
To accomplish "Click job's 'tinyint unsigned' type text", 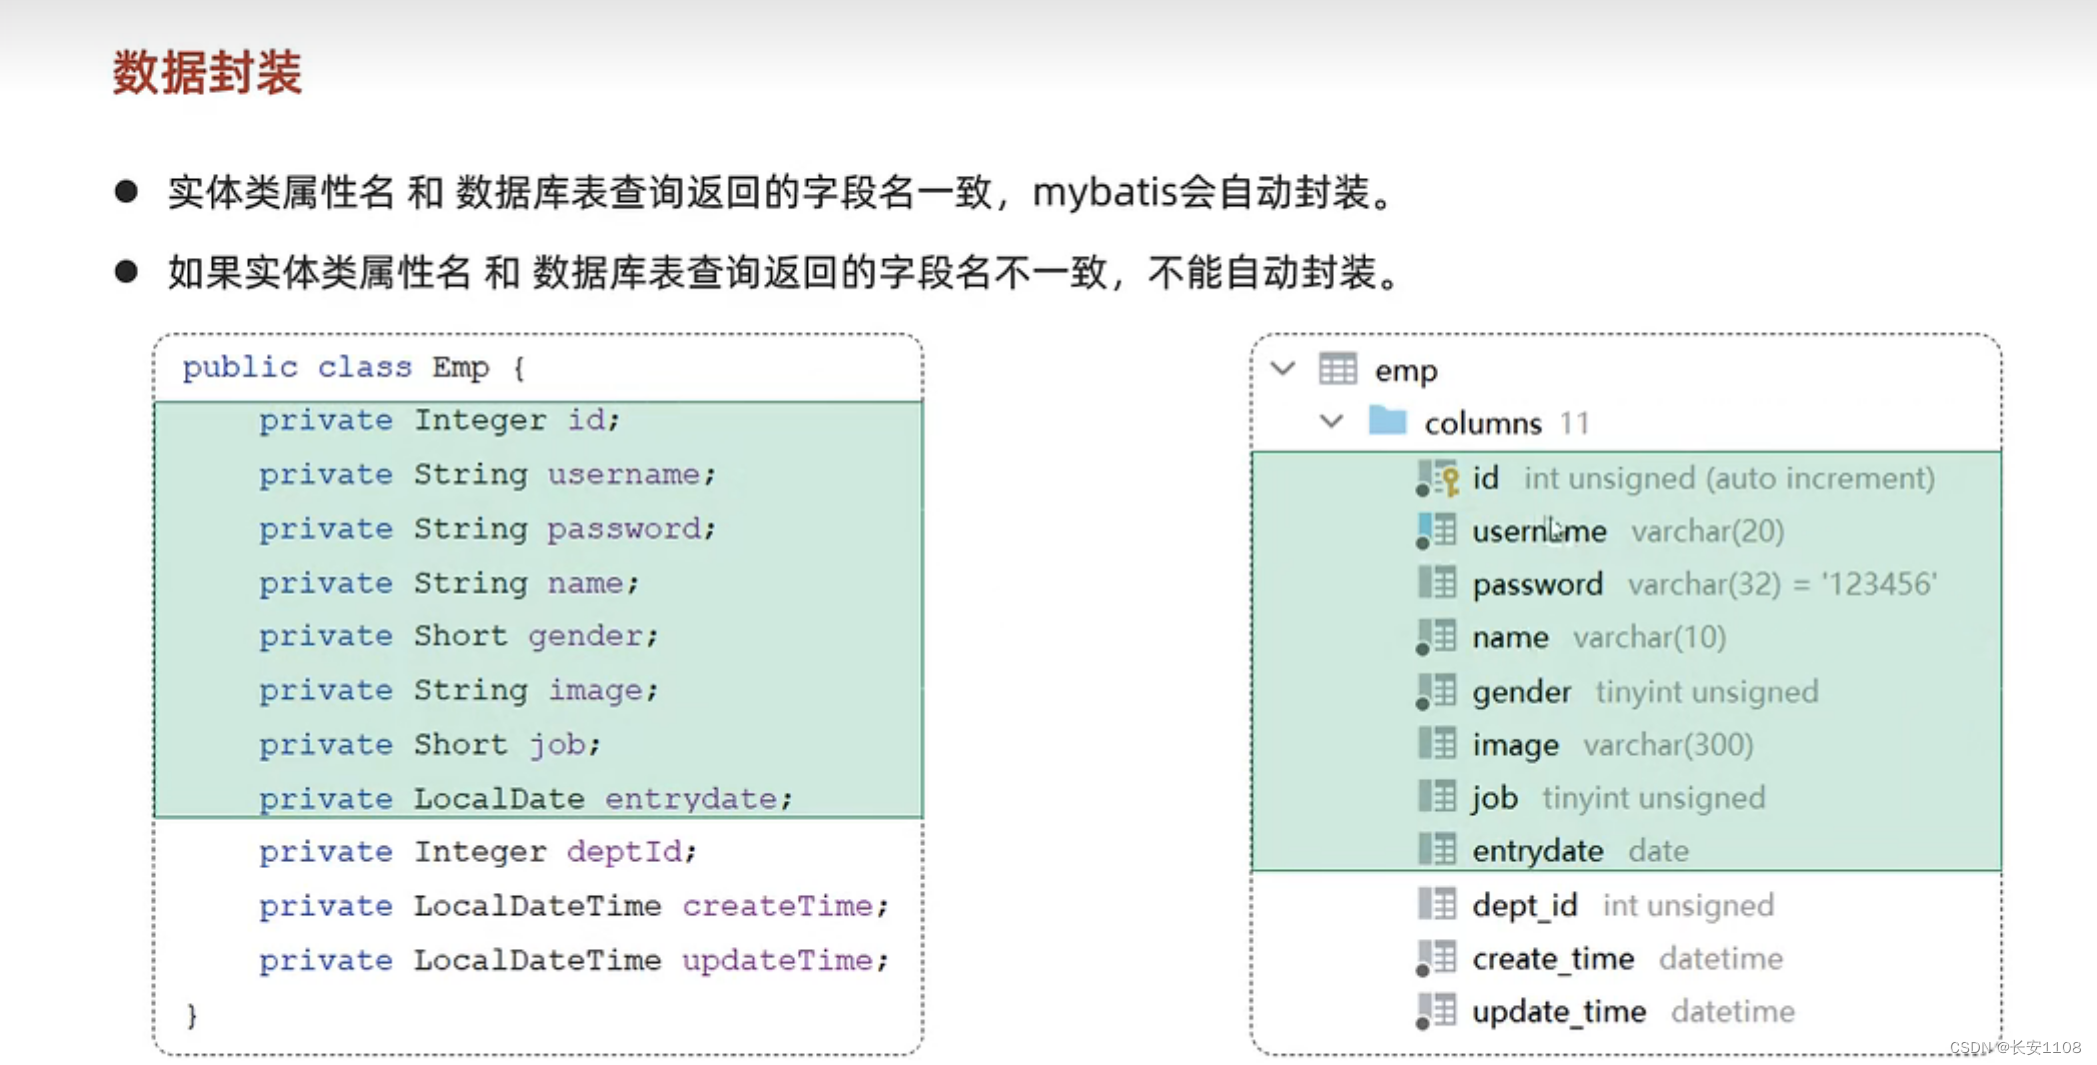I will [x=1654, y=798].
